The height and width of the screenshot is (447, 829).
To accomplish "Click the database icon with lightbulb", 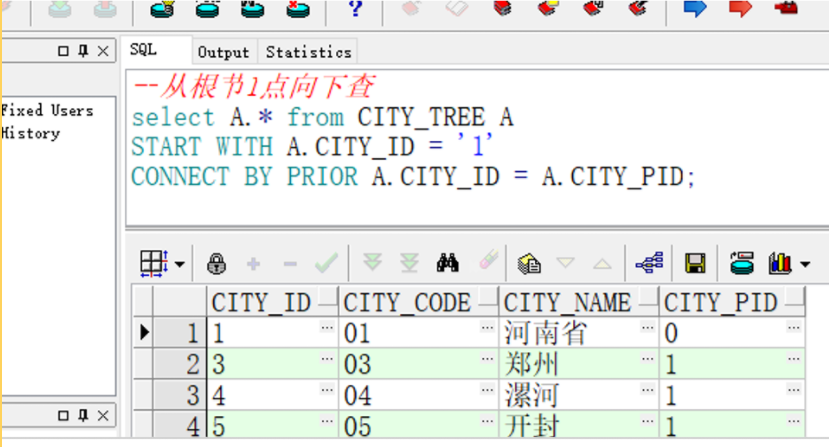I will 162,9.
